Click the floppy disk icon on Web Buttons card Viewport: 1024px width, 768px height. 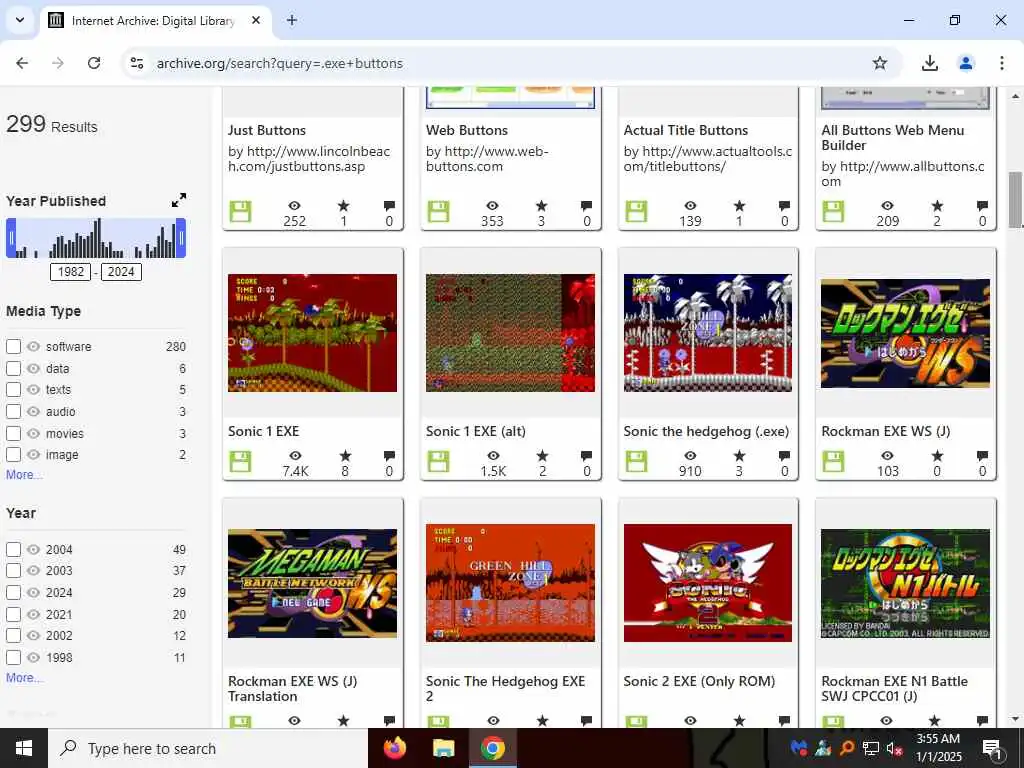coord(438,212)
